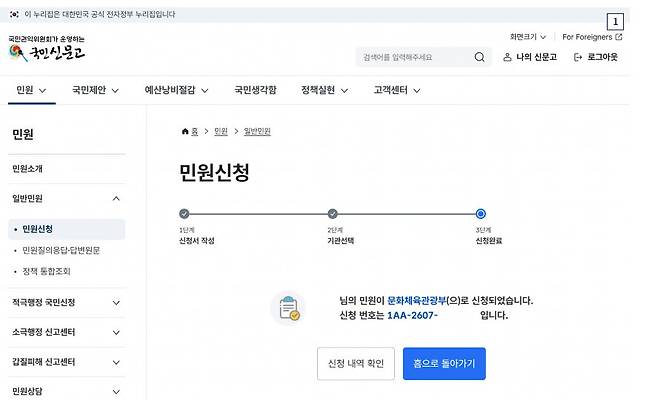
Task: Select 민원신청 in the sidebar
Action: [67, 229]
